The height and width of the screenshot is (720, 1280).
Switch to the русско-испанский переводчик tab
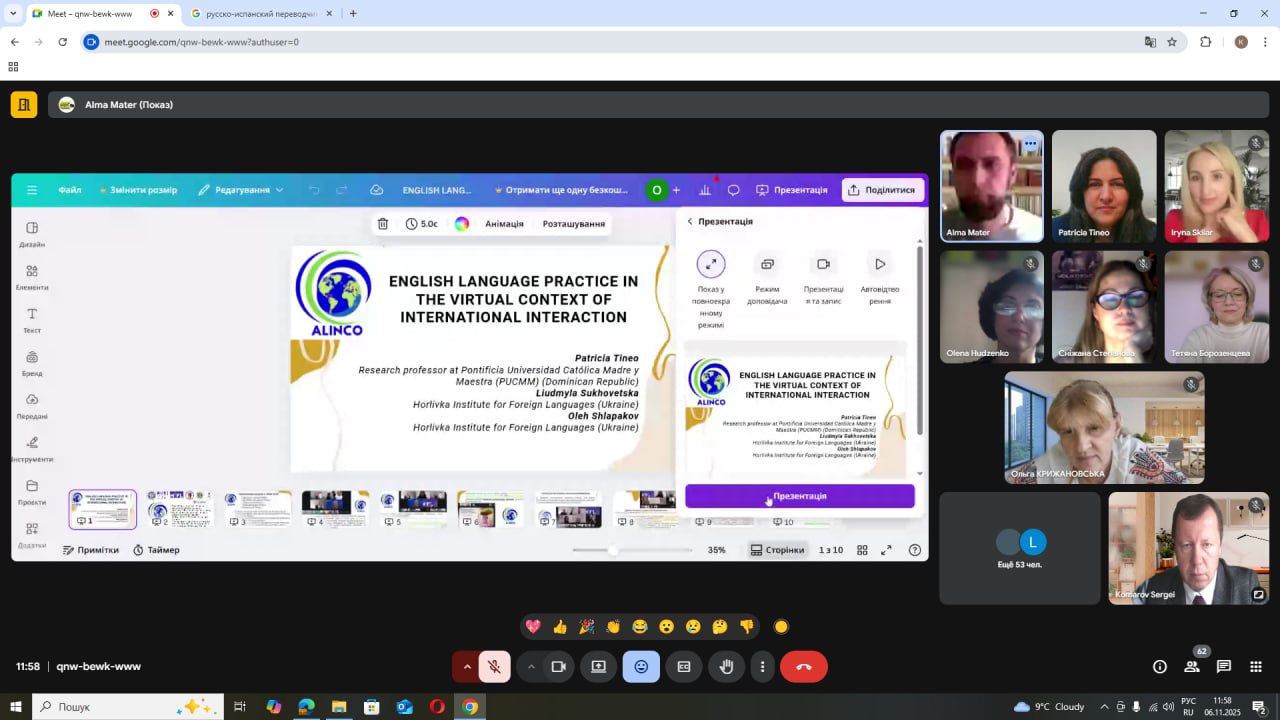pyautogui.click(x=254, y=14)
